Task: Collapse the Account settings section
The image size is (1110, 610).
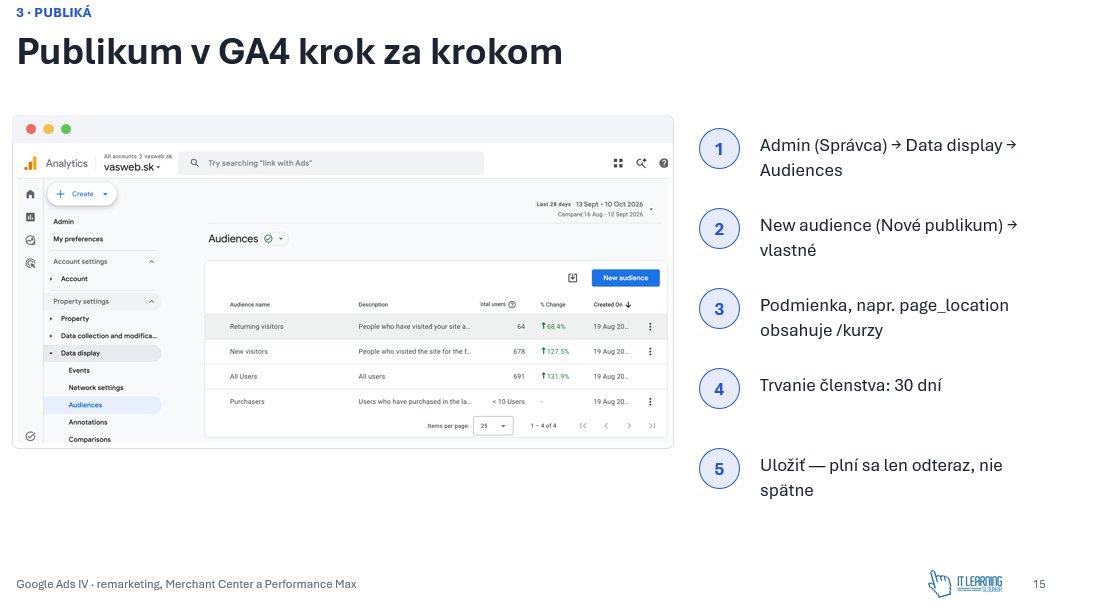Action: click(151, 262)
